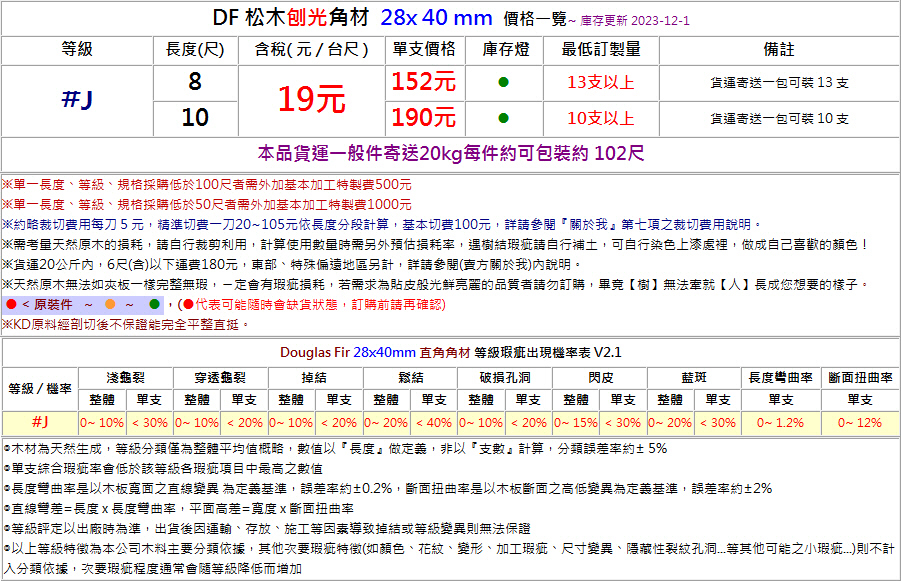Click the 190元 single-piece price
Image resolution: width=901 pixels, height=581 pixels.
(x=423, y=118)
